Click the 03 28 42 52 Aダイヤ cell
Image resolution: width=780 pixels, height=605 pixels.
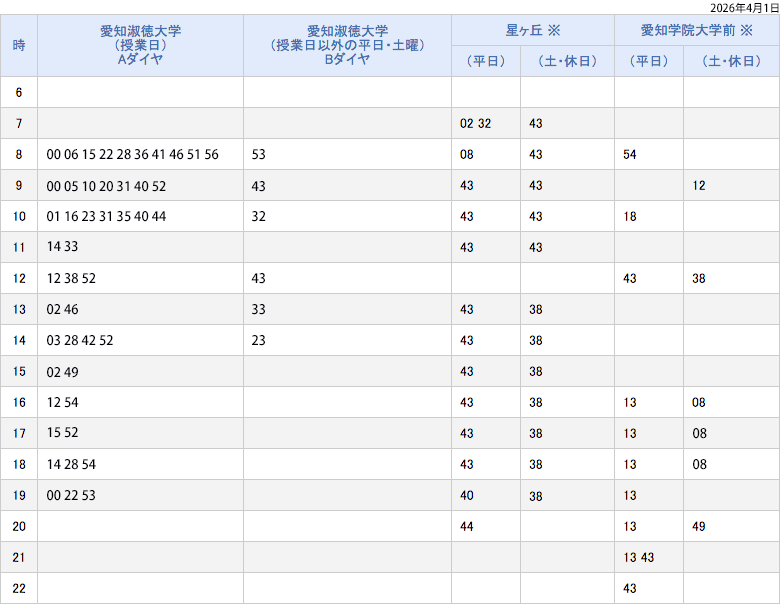point(80,341)
